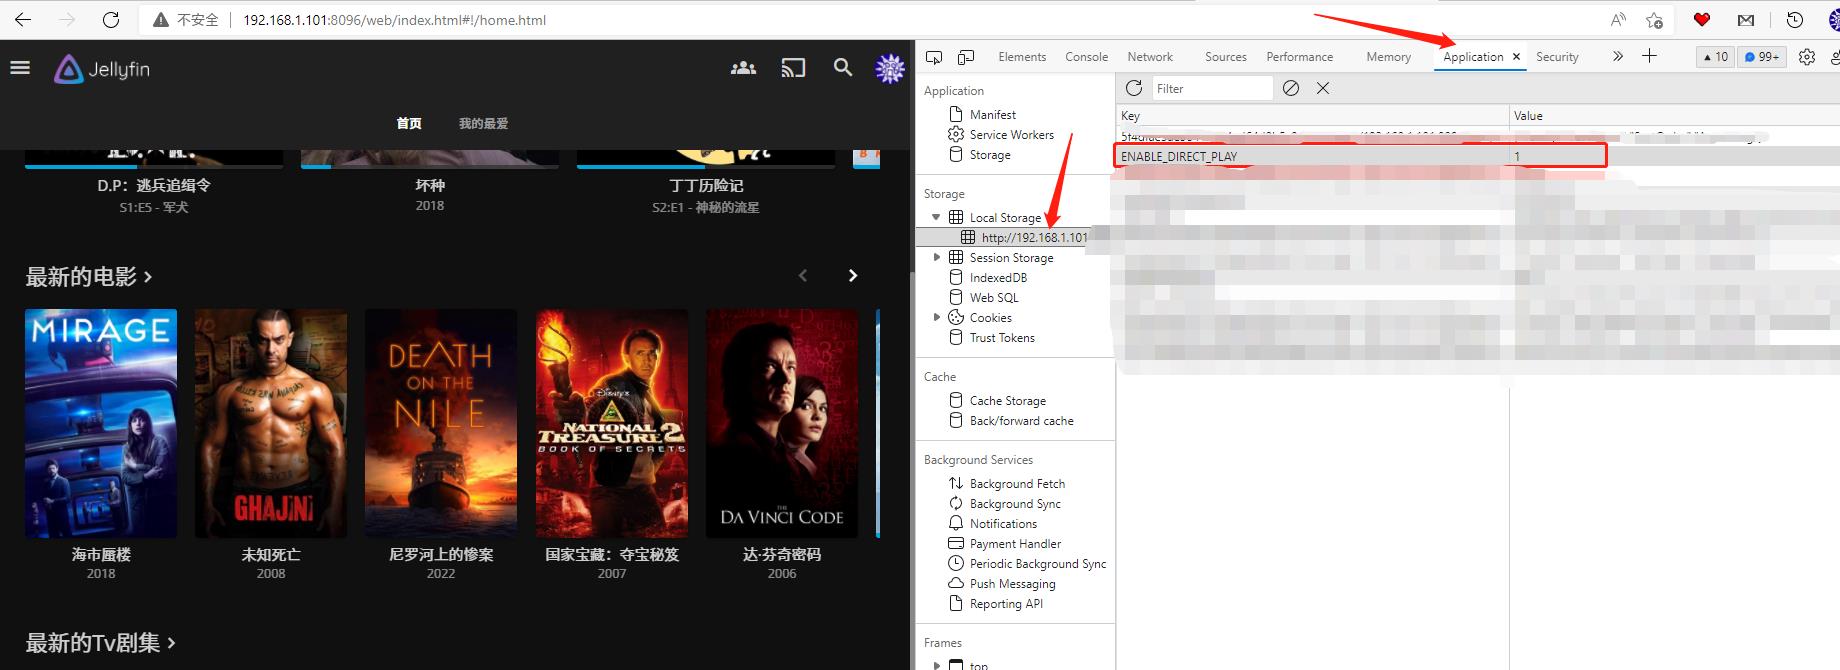Go back with browser back arrow

[22, 20]
